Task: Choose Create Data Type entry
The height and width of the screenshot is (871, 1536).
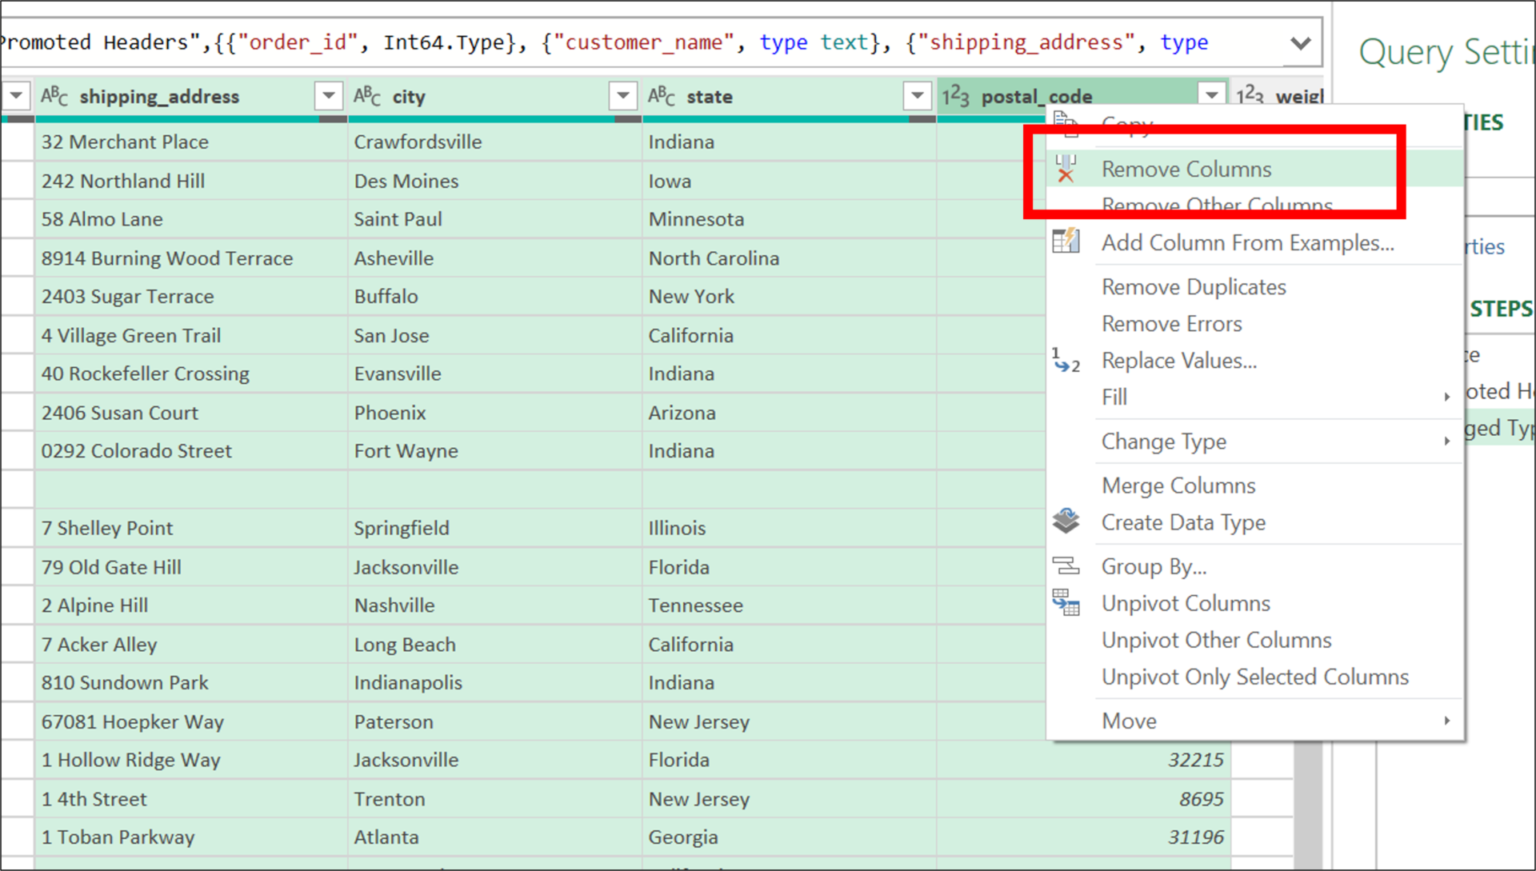Action: point(1254,522)
